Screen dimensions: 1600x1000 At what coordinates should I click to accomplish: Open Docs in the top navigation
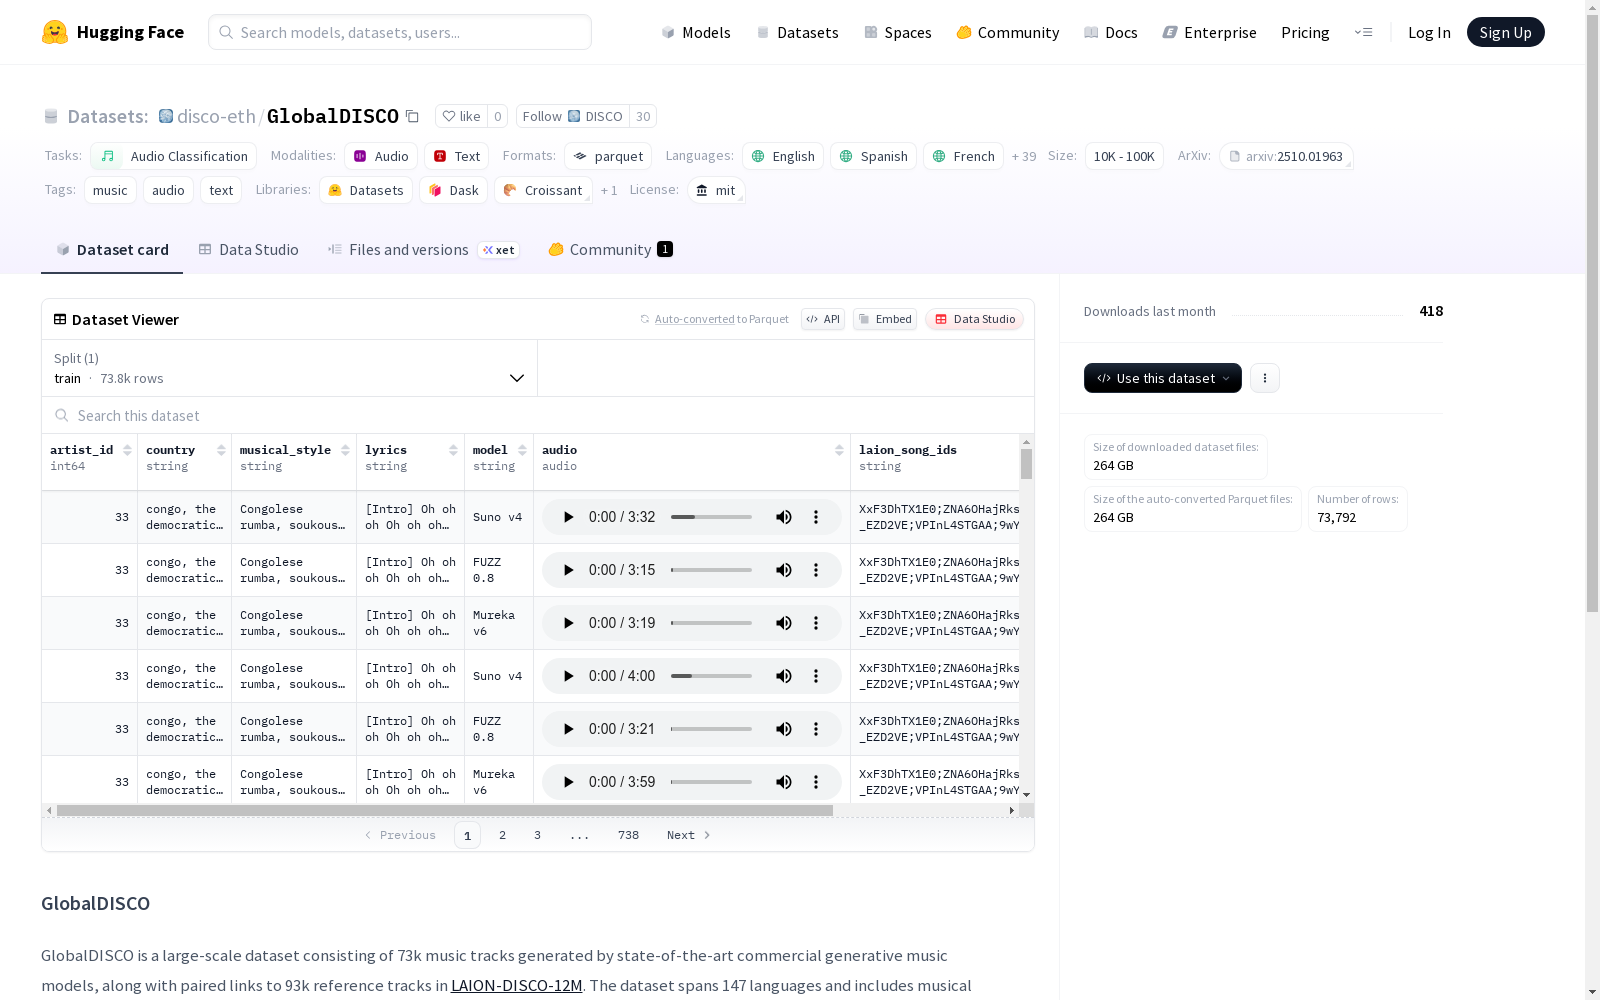click(x=1111, y=32)
